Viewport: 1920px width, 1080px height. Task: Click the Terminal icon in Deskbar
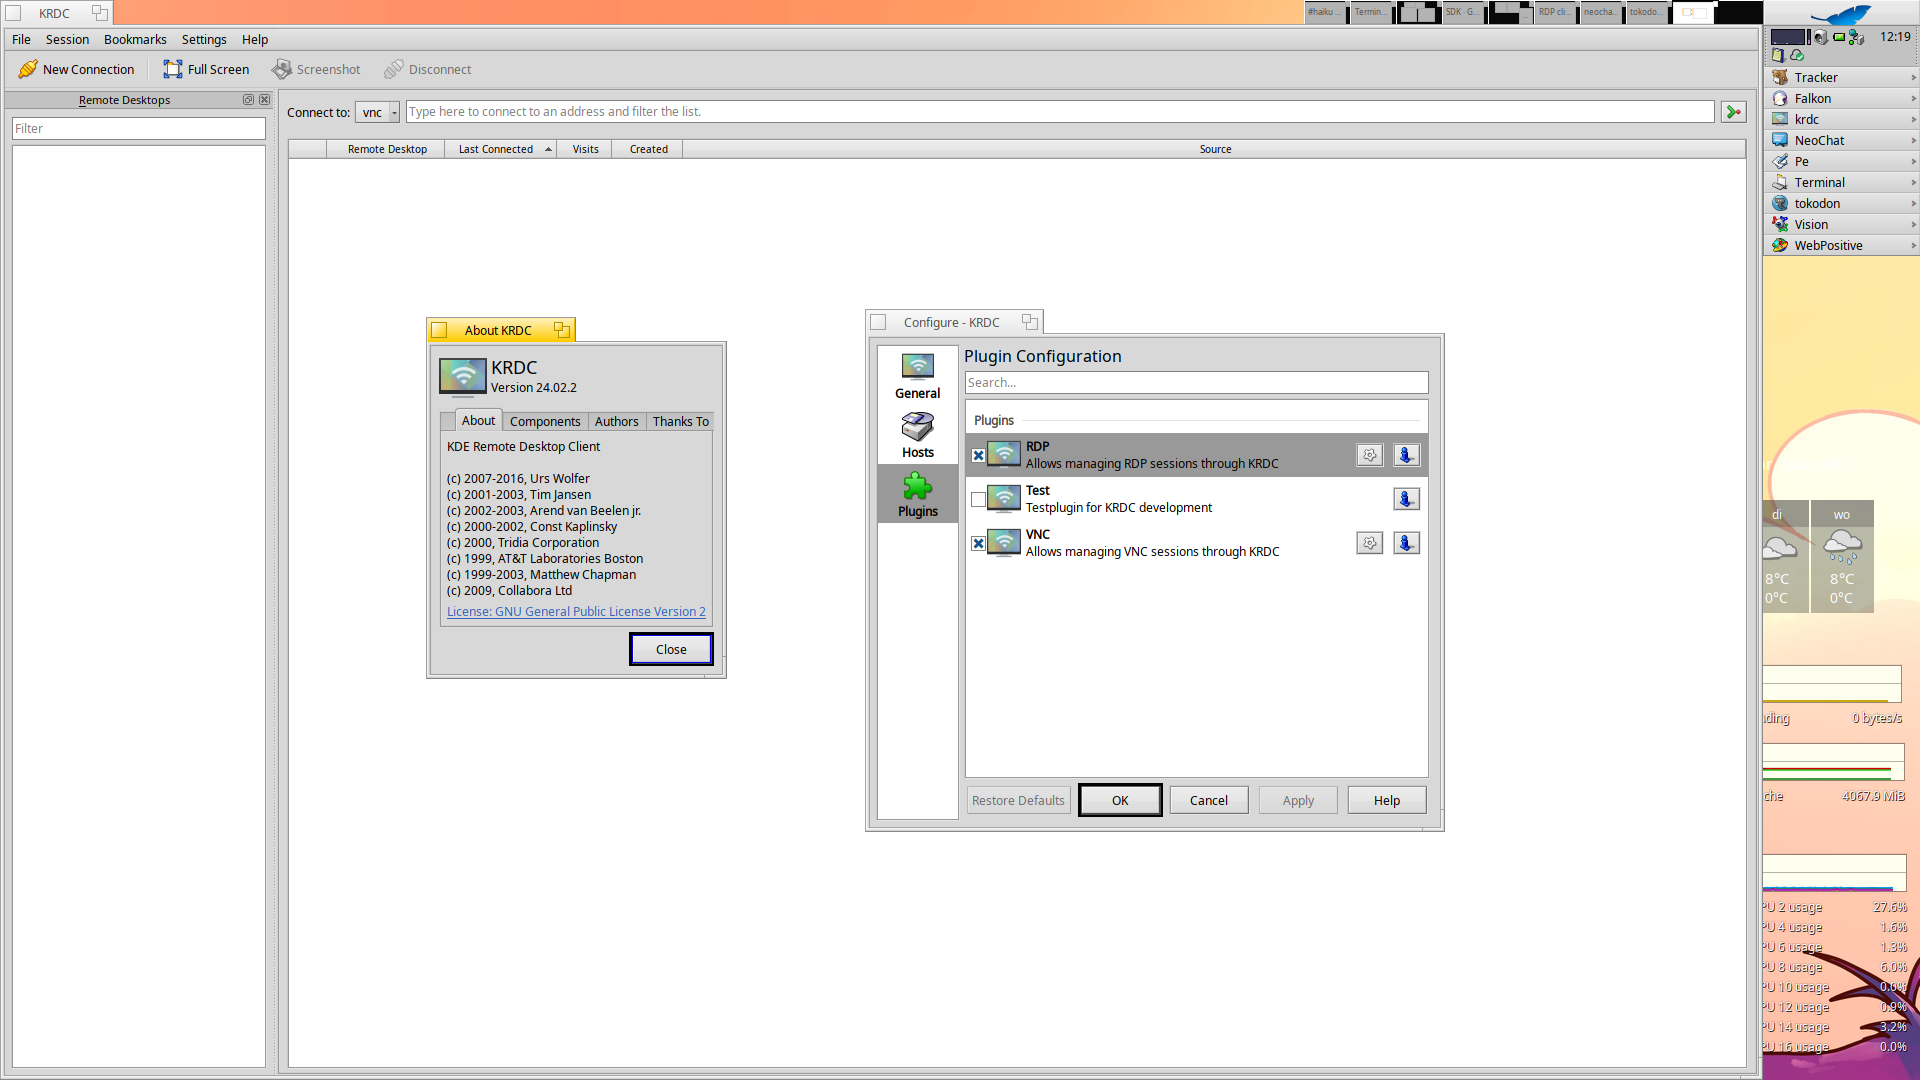coord(1780,182)
